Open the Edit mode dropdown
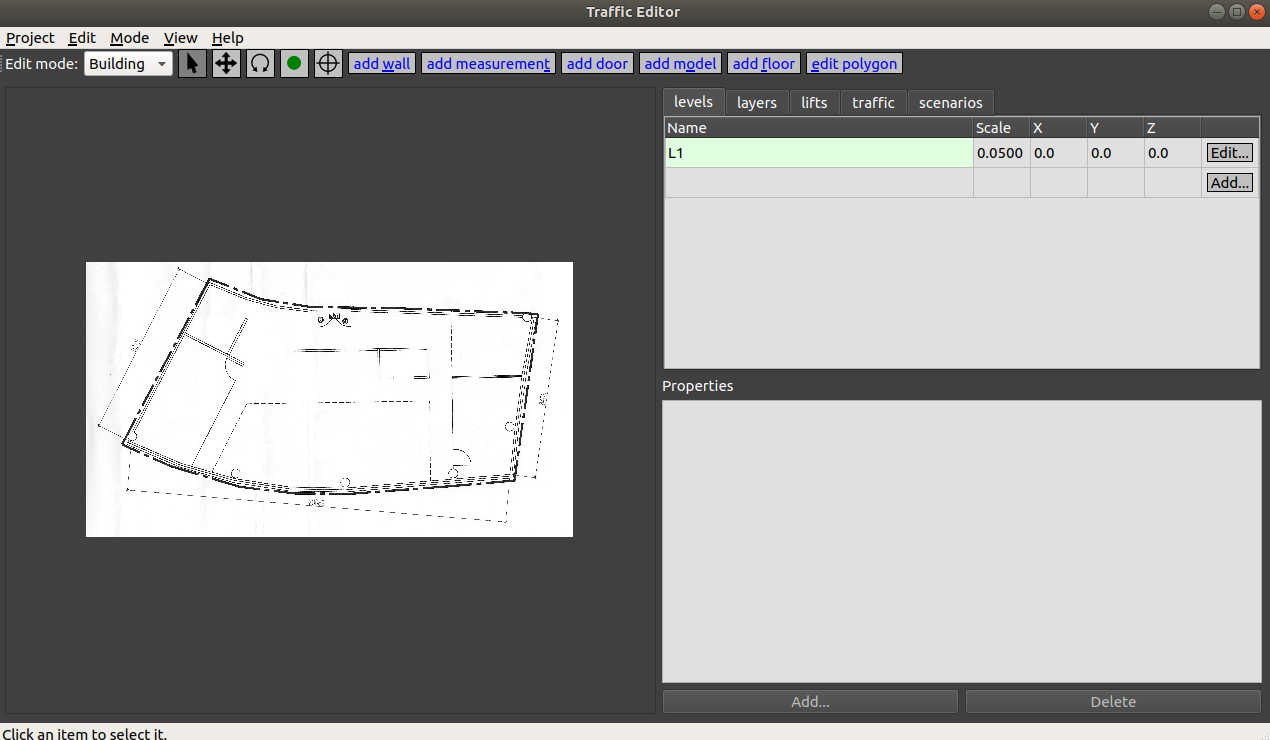Screen dimensions: 1270x740 tap(128, 63)
